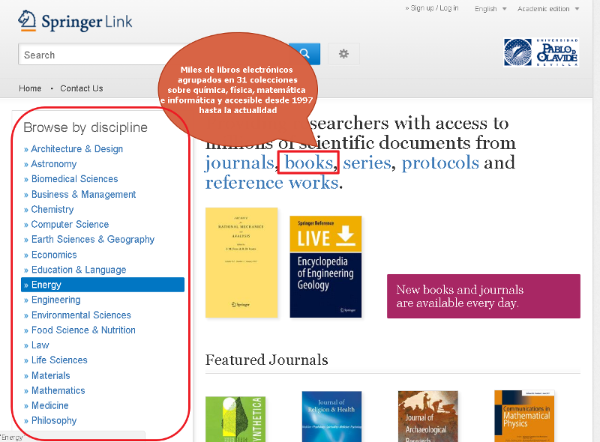Click the Universidad Pablo de Olavide logo

tap(541, 52)
